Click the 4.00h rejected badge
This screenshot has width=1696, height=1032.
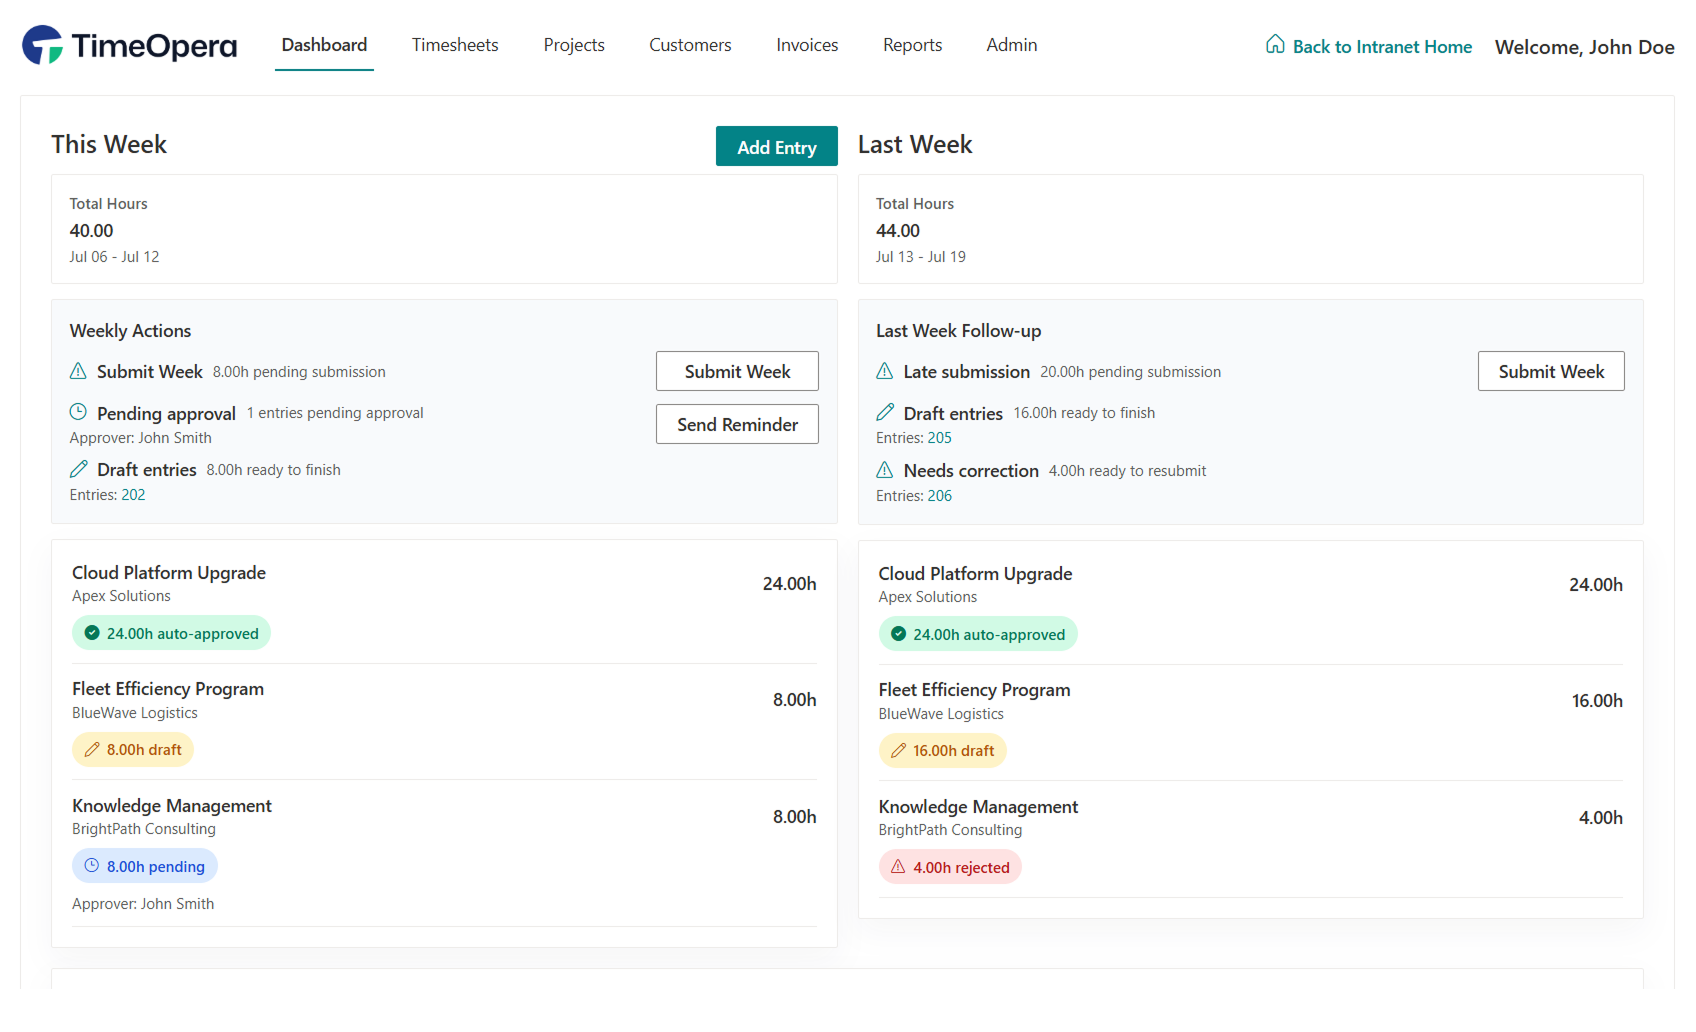[x=950, y=867]
